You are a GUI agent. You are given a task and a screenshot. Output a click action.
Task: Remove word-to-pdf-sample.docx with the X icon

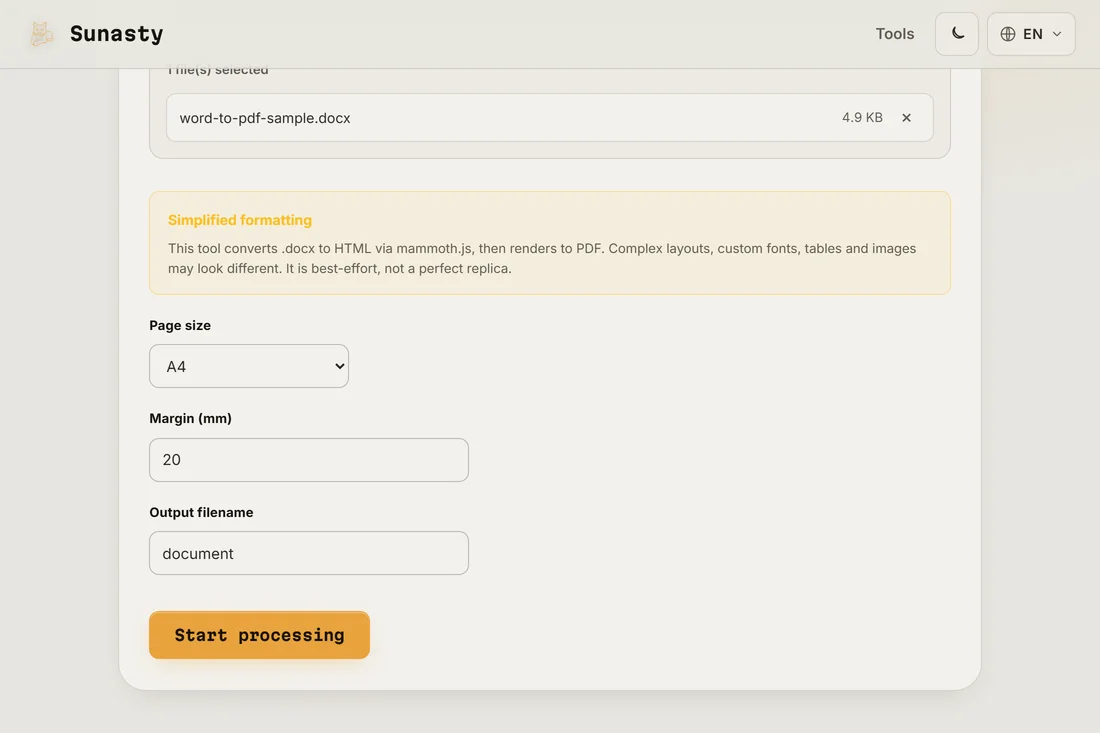pos(906,118)
